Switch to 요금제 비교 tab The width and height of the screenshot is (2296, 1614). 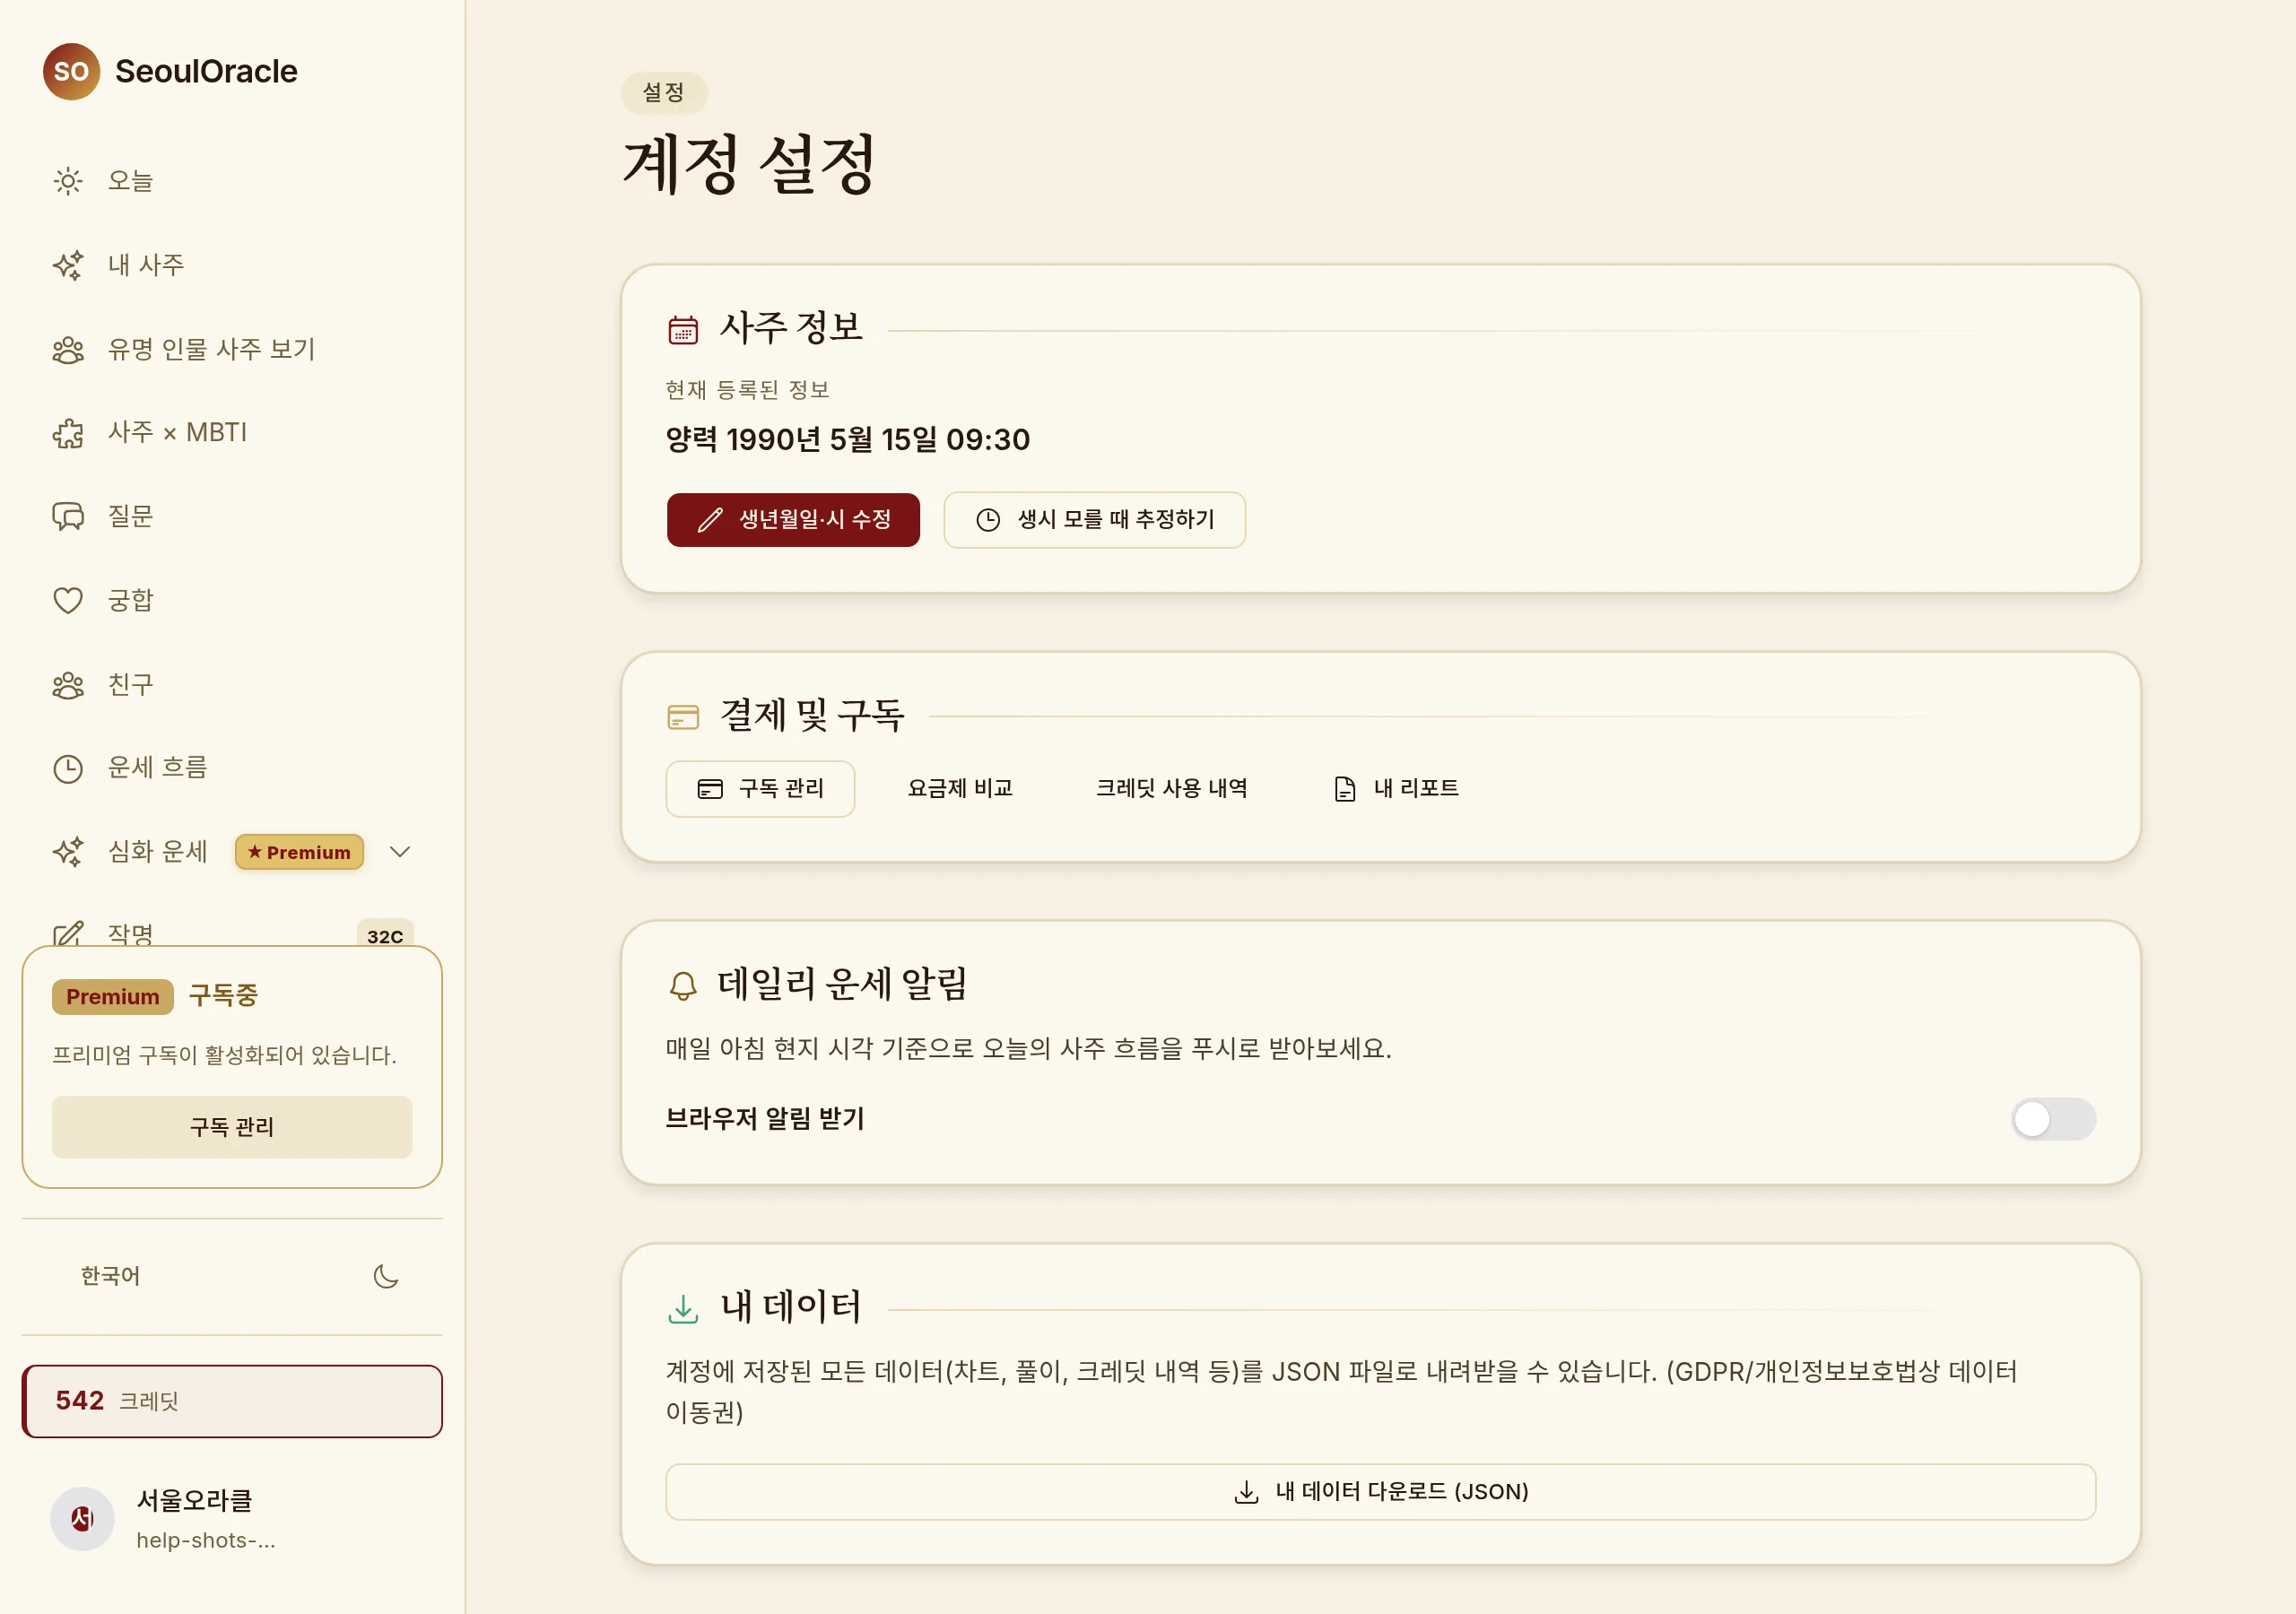click(960, 788)
